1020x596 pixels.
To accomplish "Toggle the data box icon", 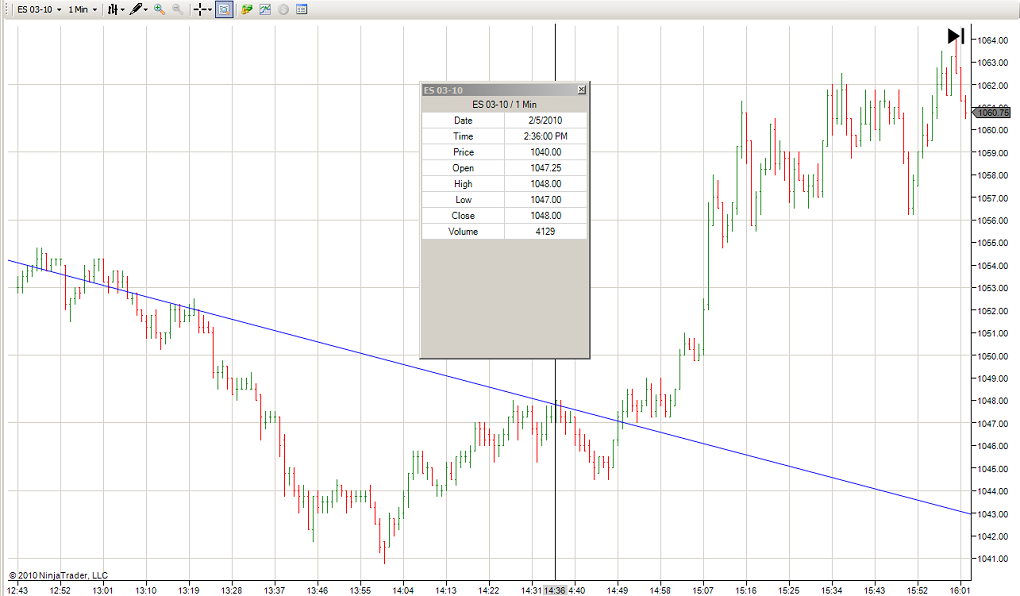I will point(224,10).
